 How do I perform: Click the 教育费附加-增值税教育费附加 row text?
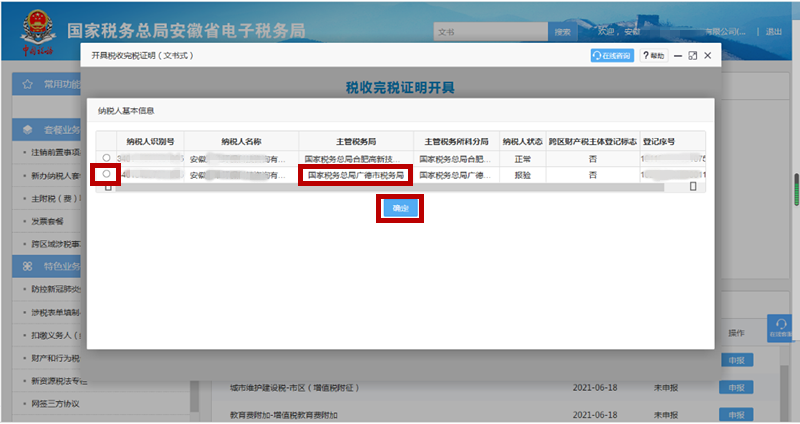(283, 415)
